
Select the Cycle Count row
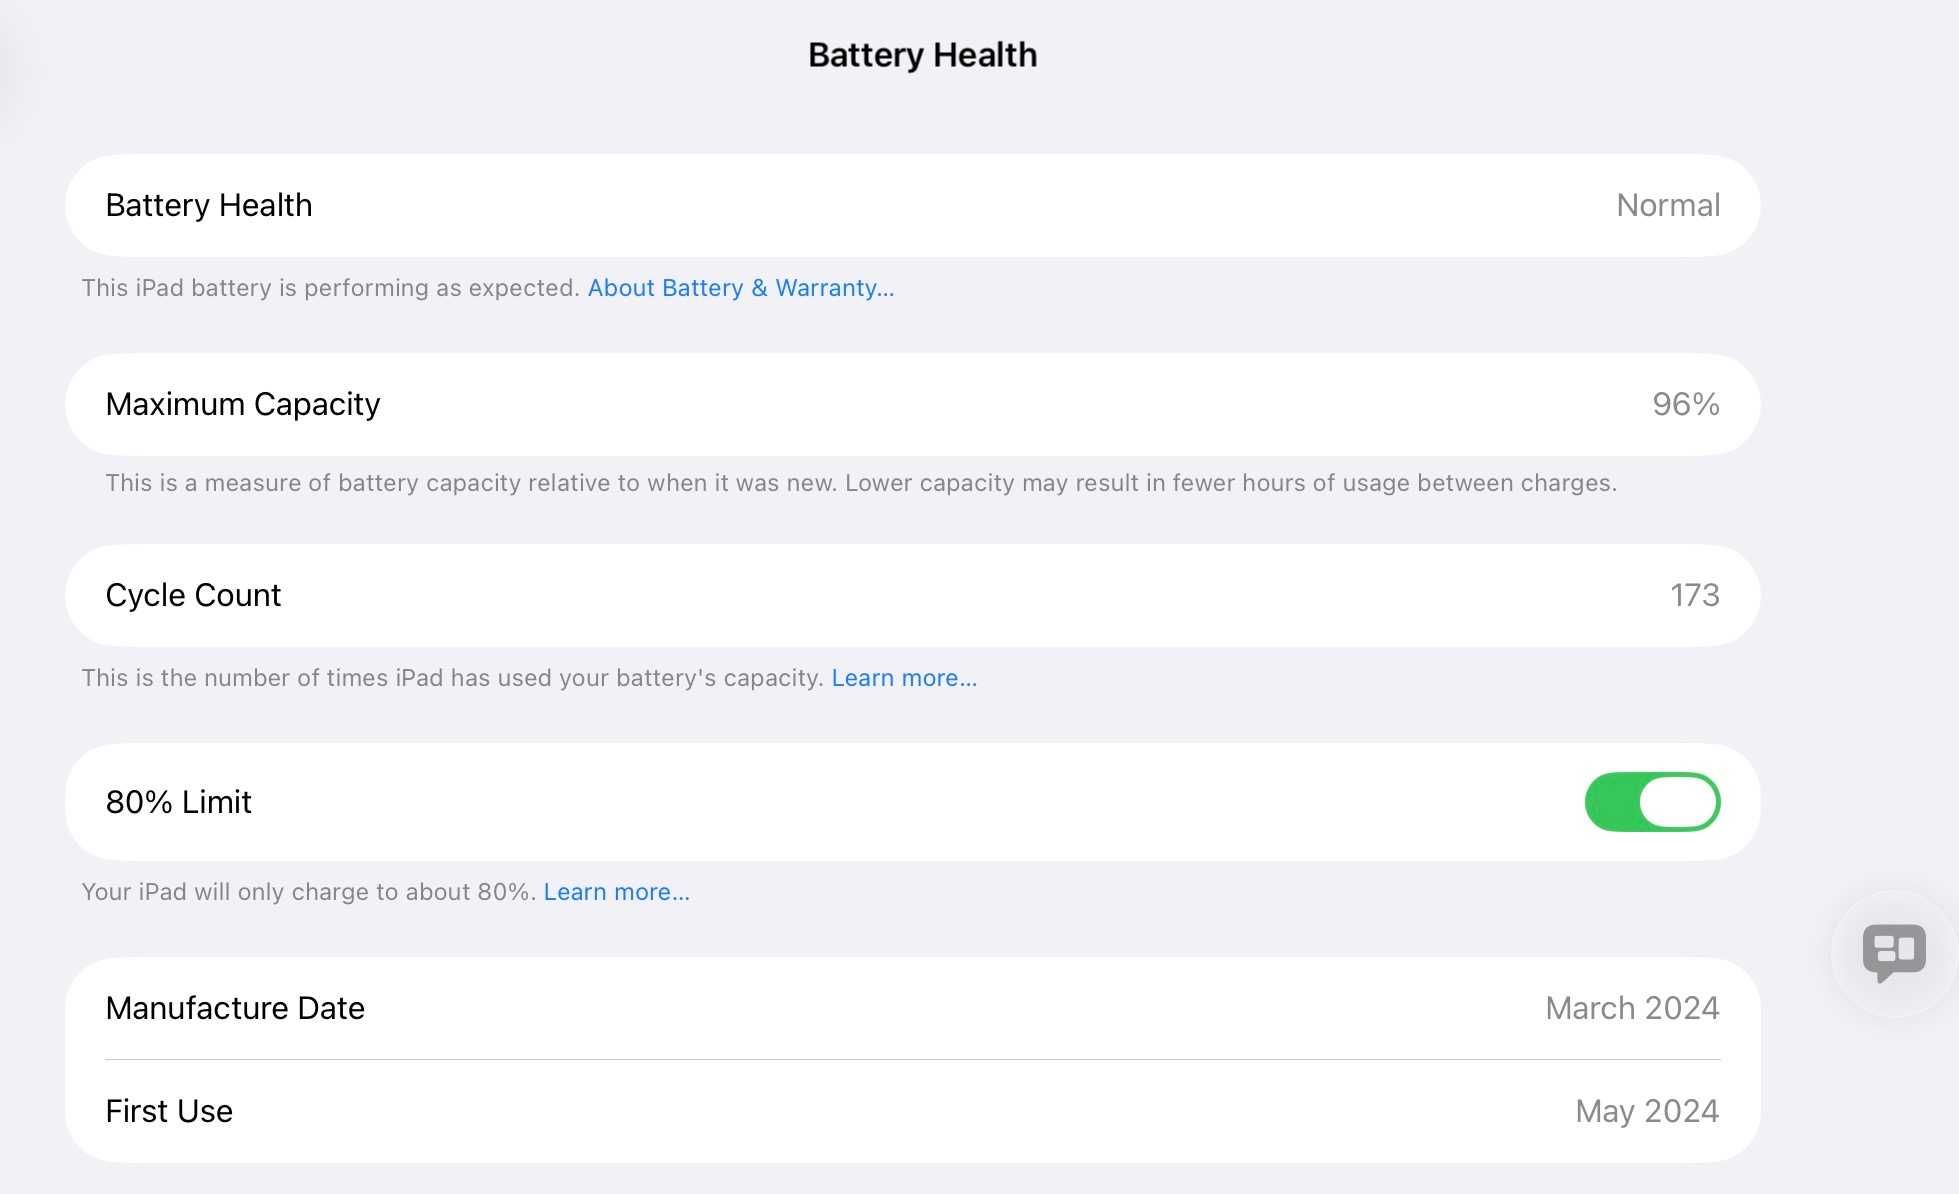pos(913,595)
